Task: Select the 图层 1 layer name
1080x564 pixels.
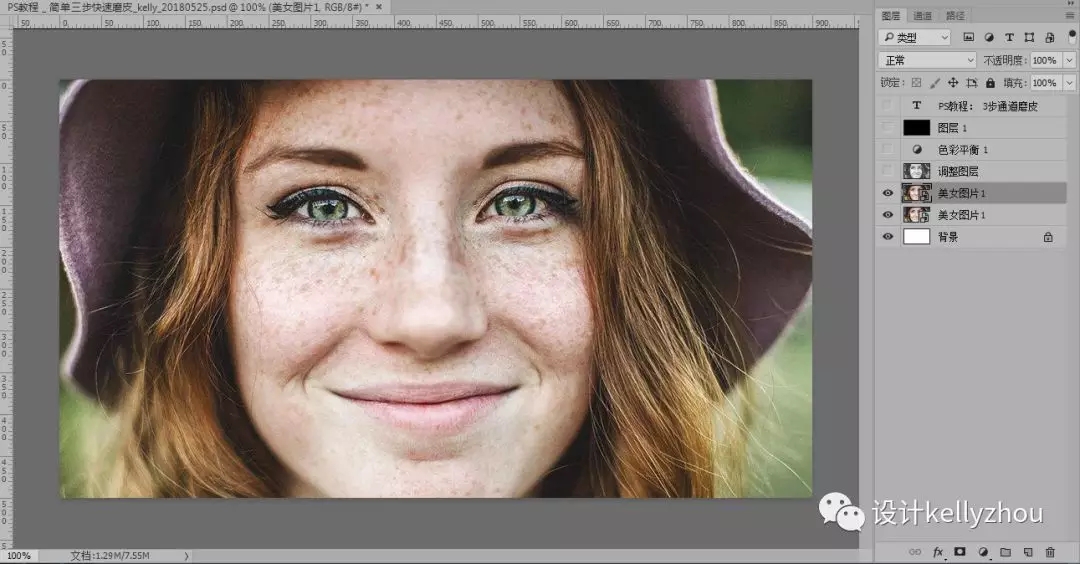Action: pos(952,128)
